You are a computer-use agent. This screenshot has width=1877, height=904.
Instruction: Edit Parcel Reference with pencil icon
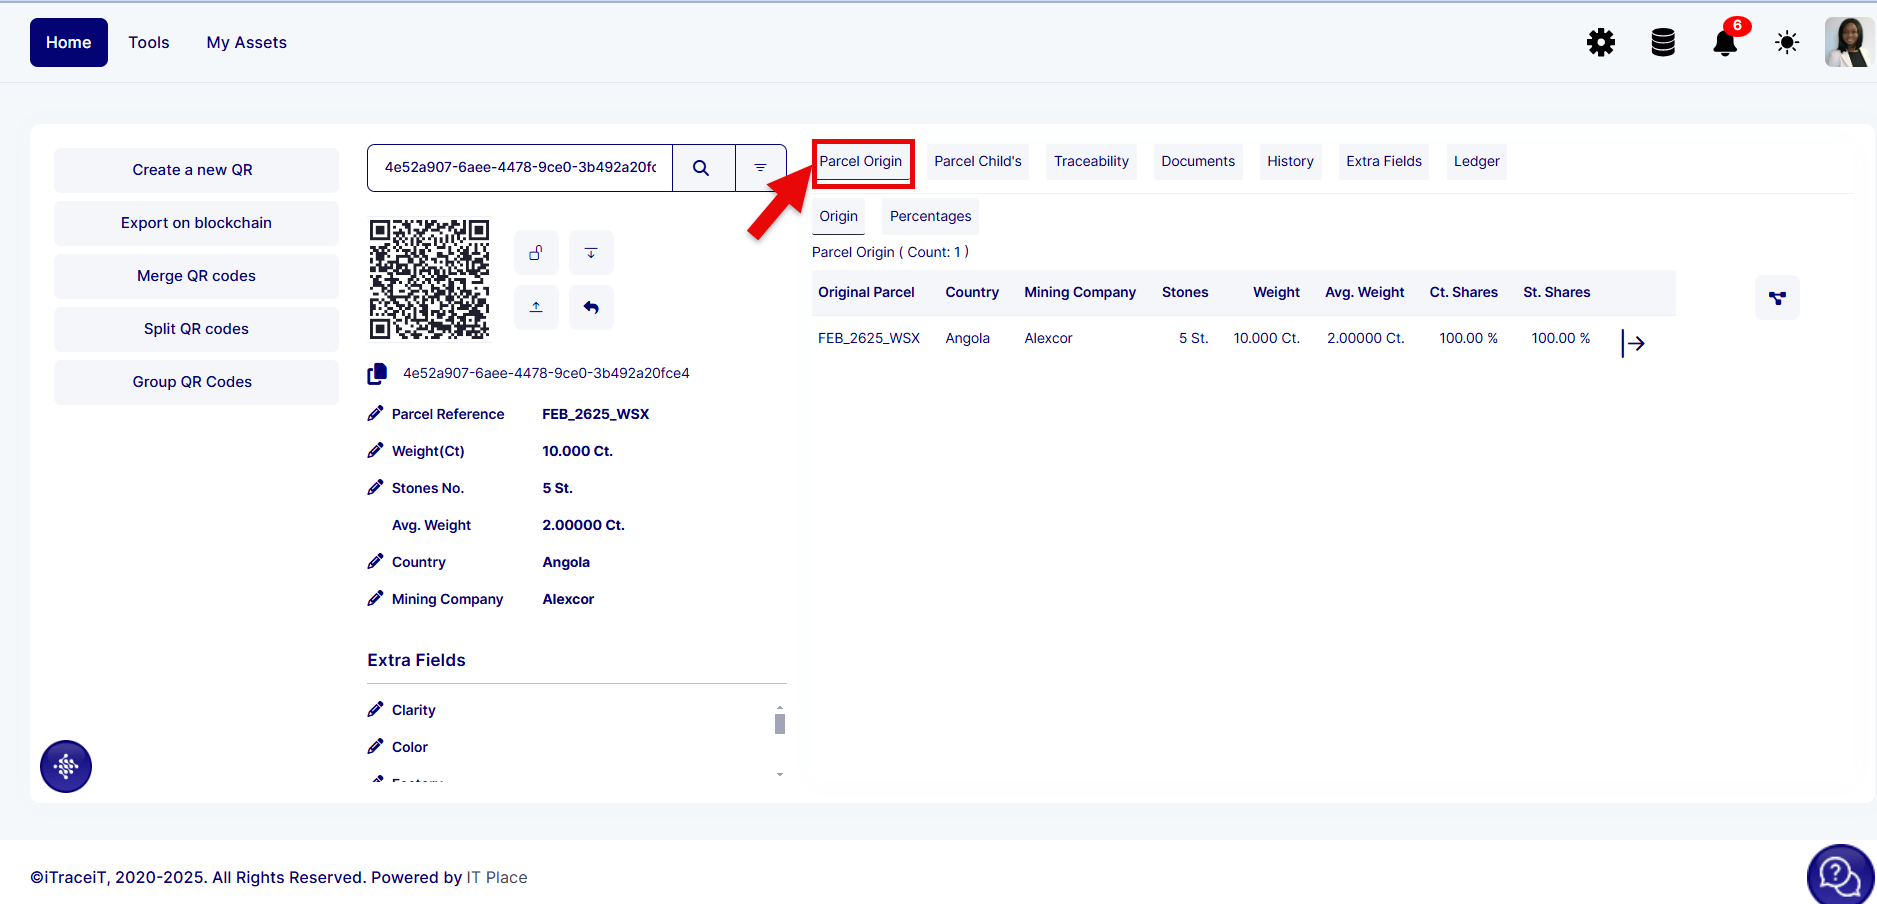pos(376,414)
